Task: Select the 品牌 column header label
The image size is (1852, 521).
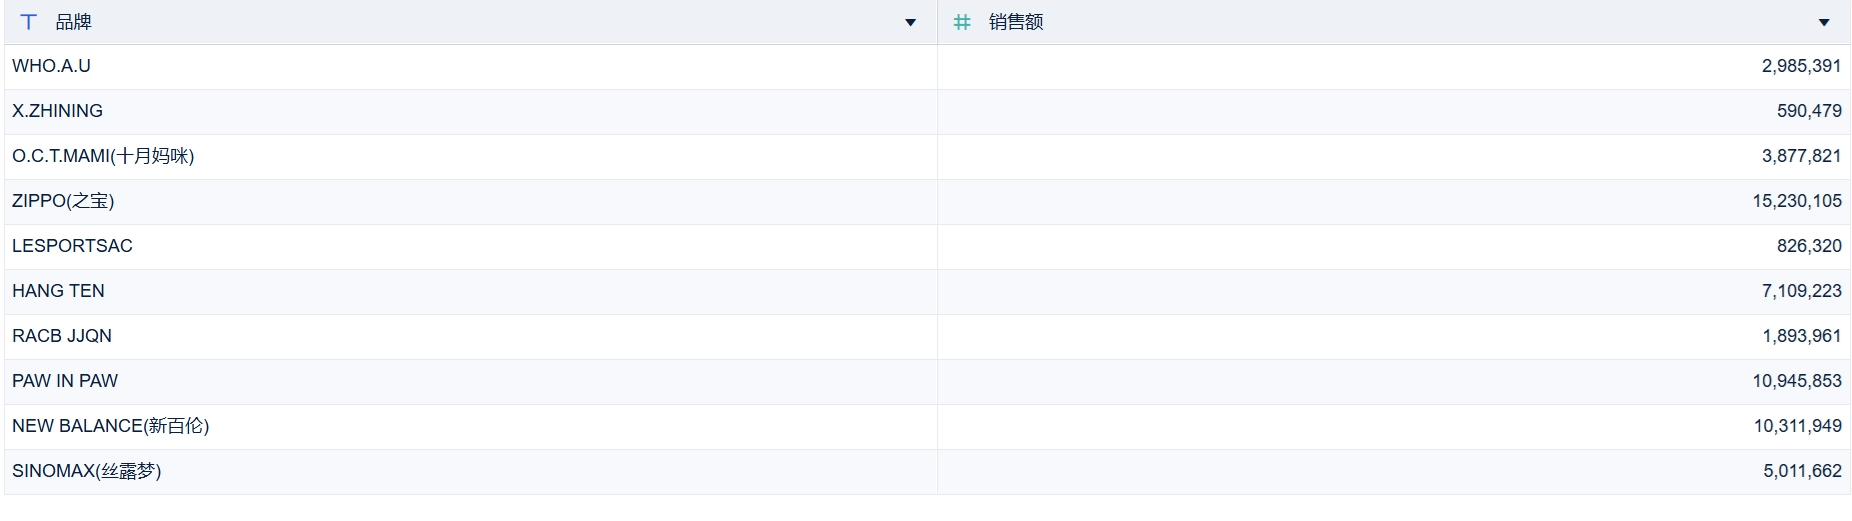Action: point(73,22)
